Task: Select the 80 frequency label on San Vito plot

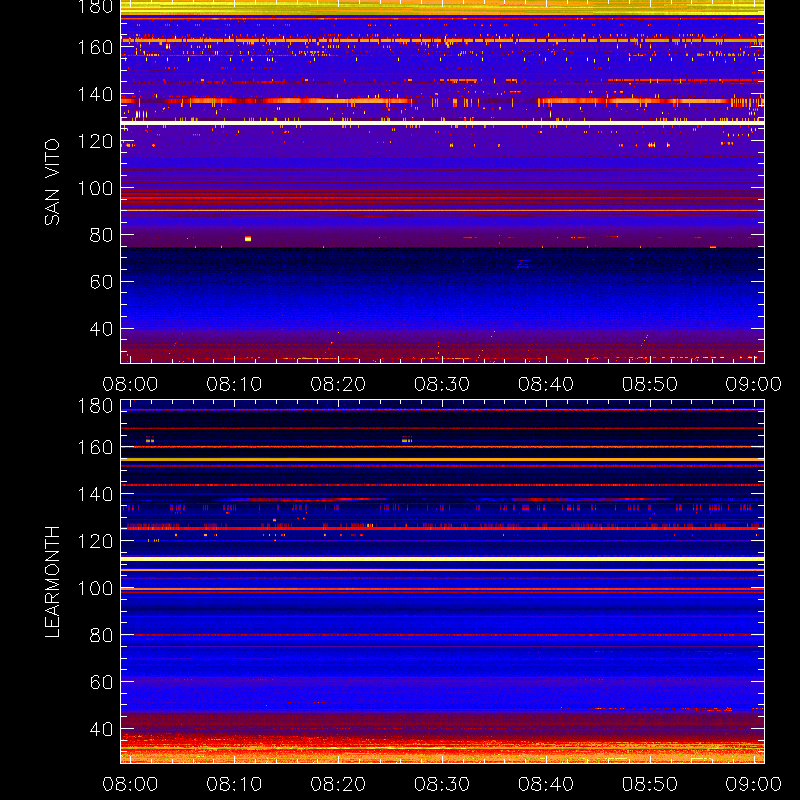Action: pyautogui.click(x=101, y=235)
